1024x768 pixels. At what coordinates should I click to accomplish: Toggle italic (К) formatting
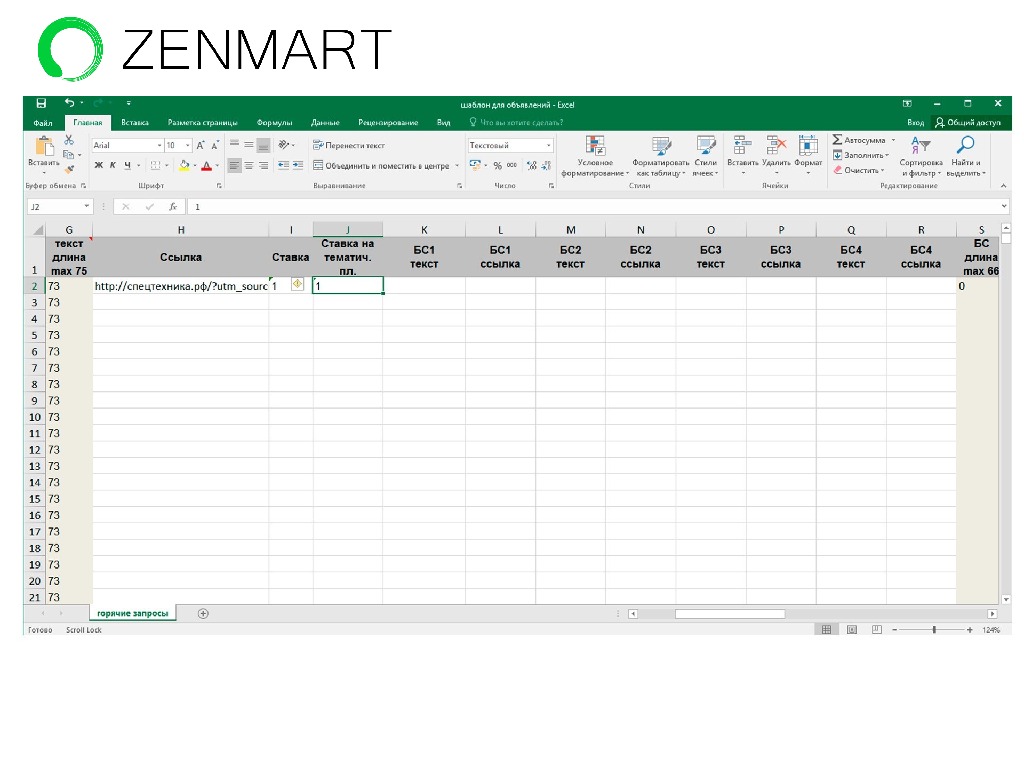click(x=113, y=166)
